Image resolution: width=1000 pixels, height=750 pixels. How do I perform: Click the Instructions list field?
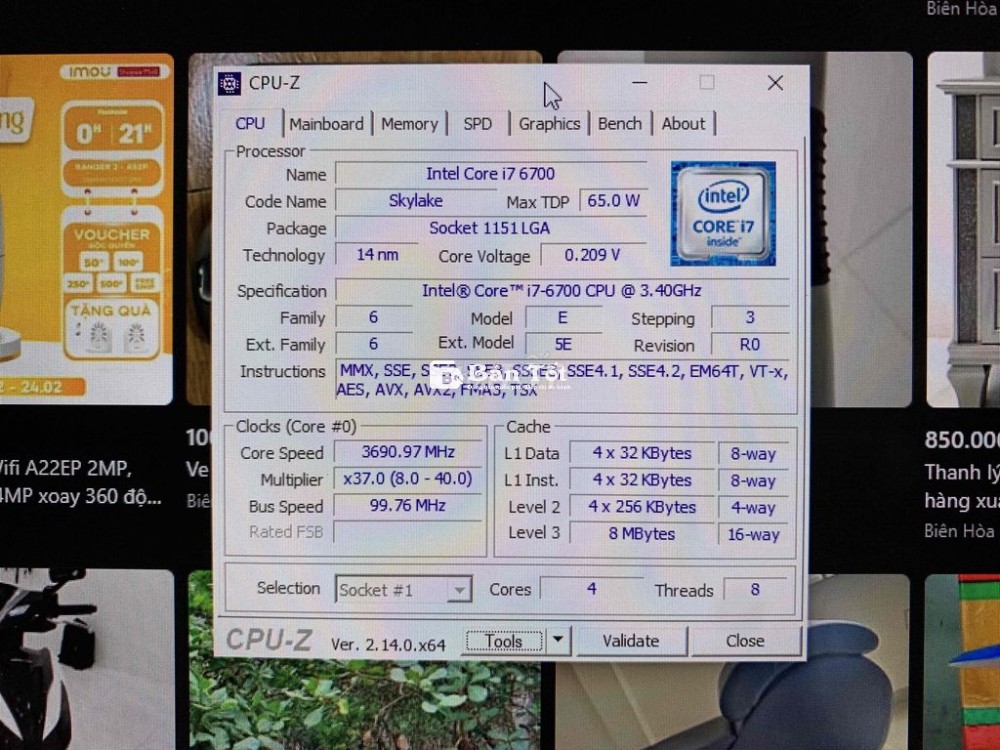click(562, 380)
